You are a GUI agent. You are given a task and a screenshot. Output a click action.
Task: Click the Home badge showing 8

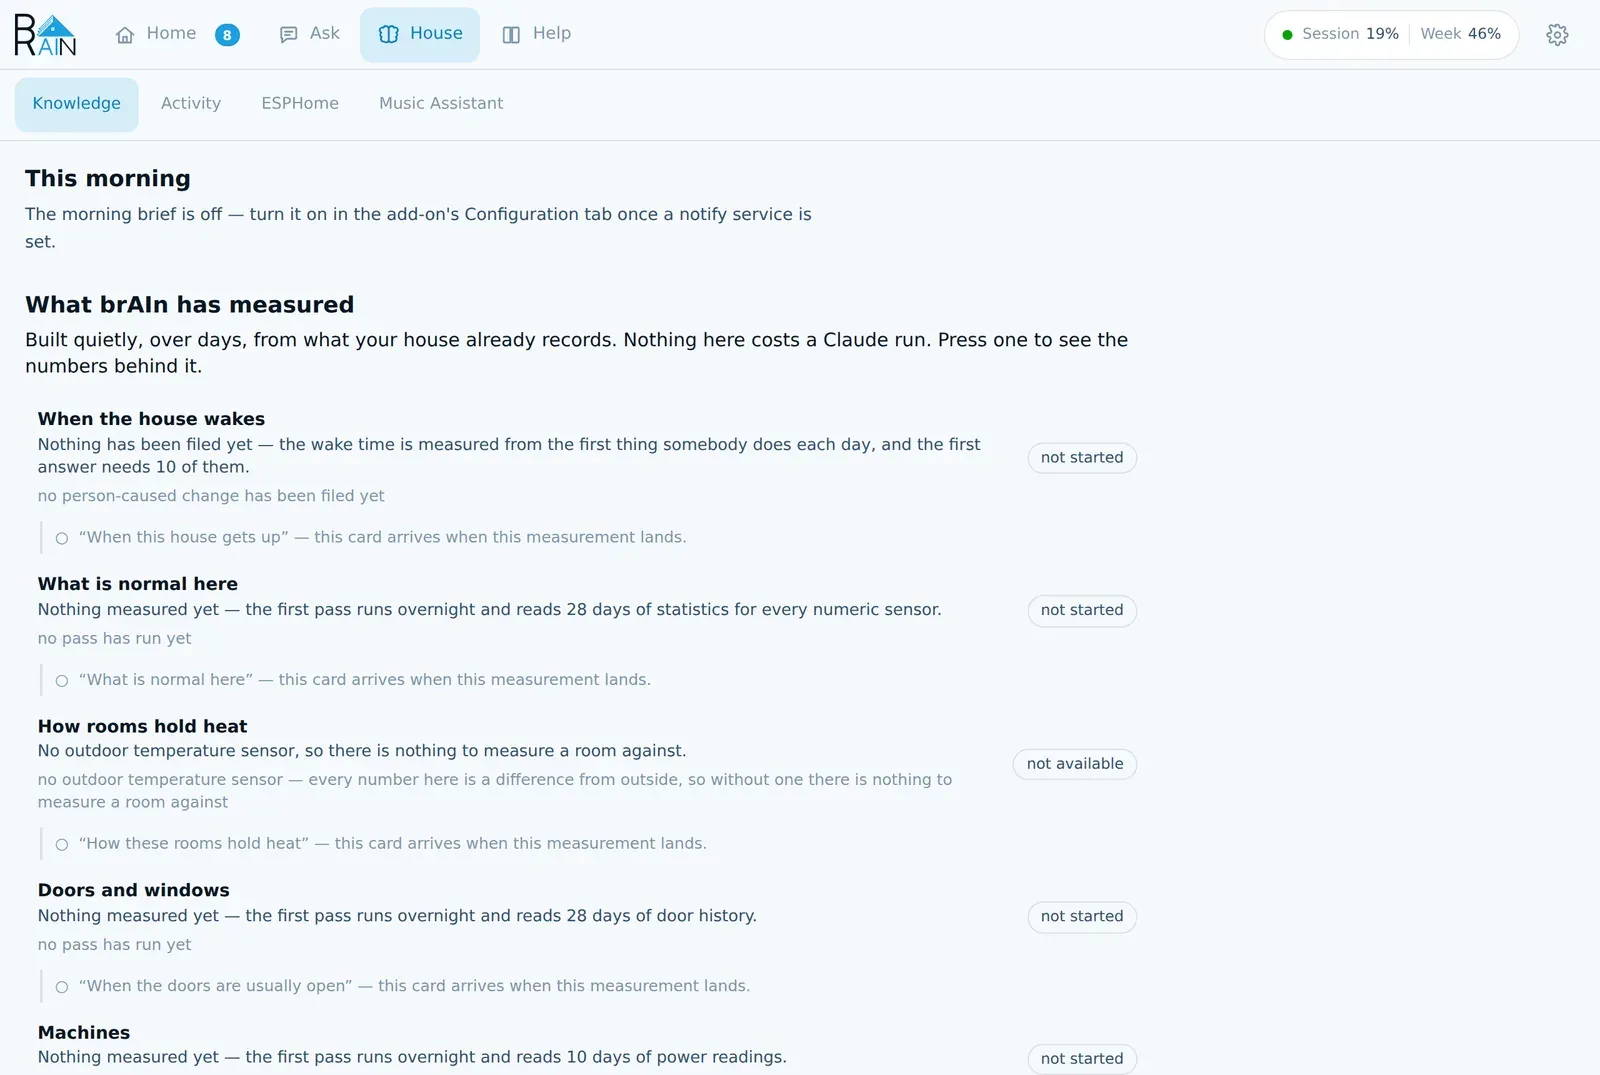pos(227,35)
